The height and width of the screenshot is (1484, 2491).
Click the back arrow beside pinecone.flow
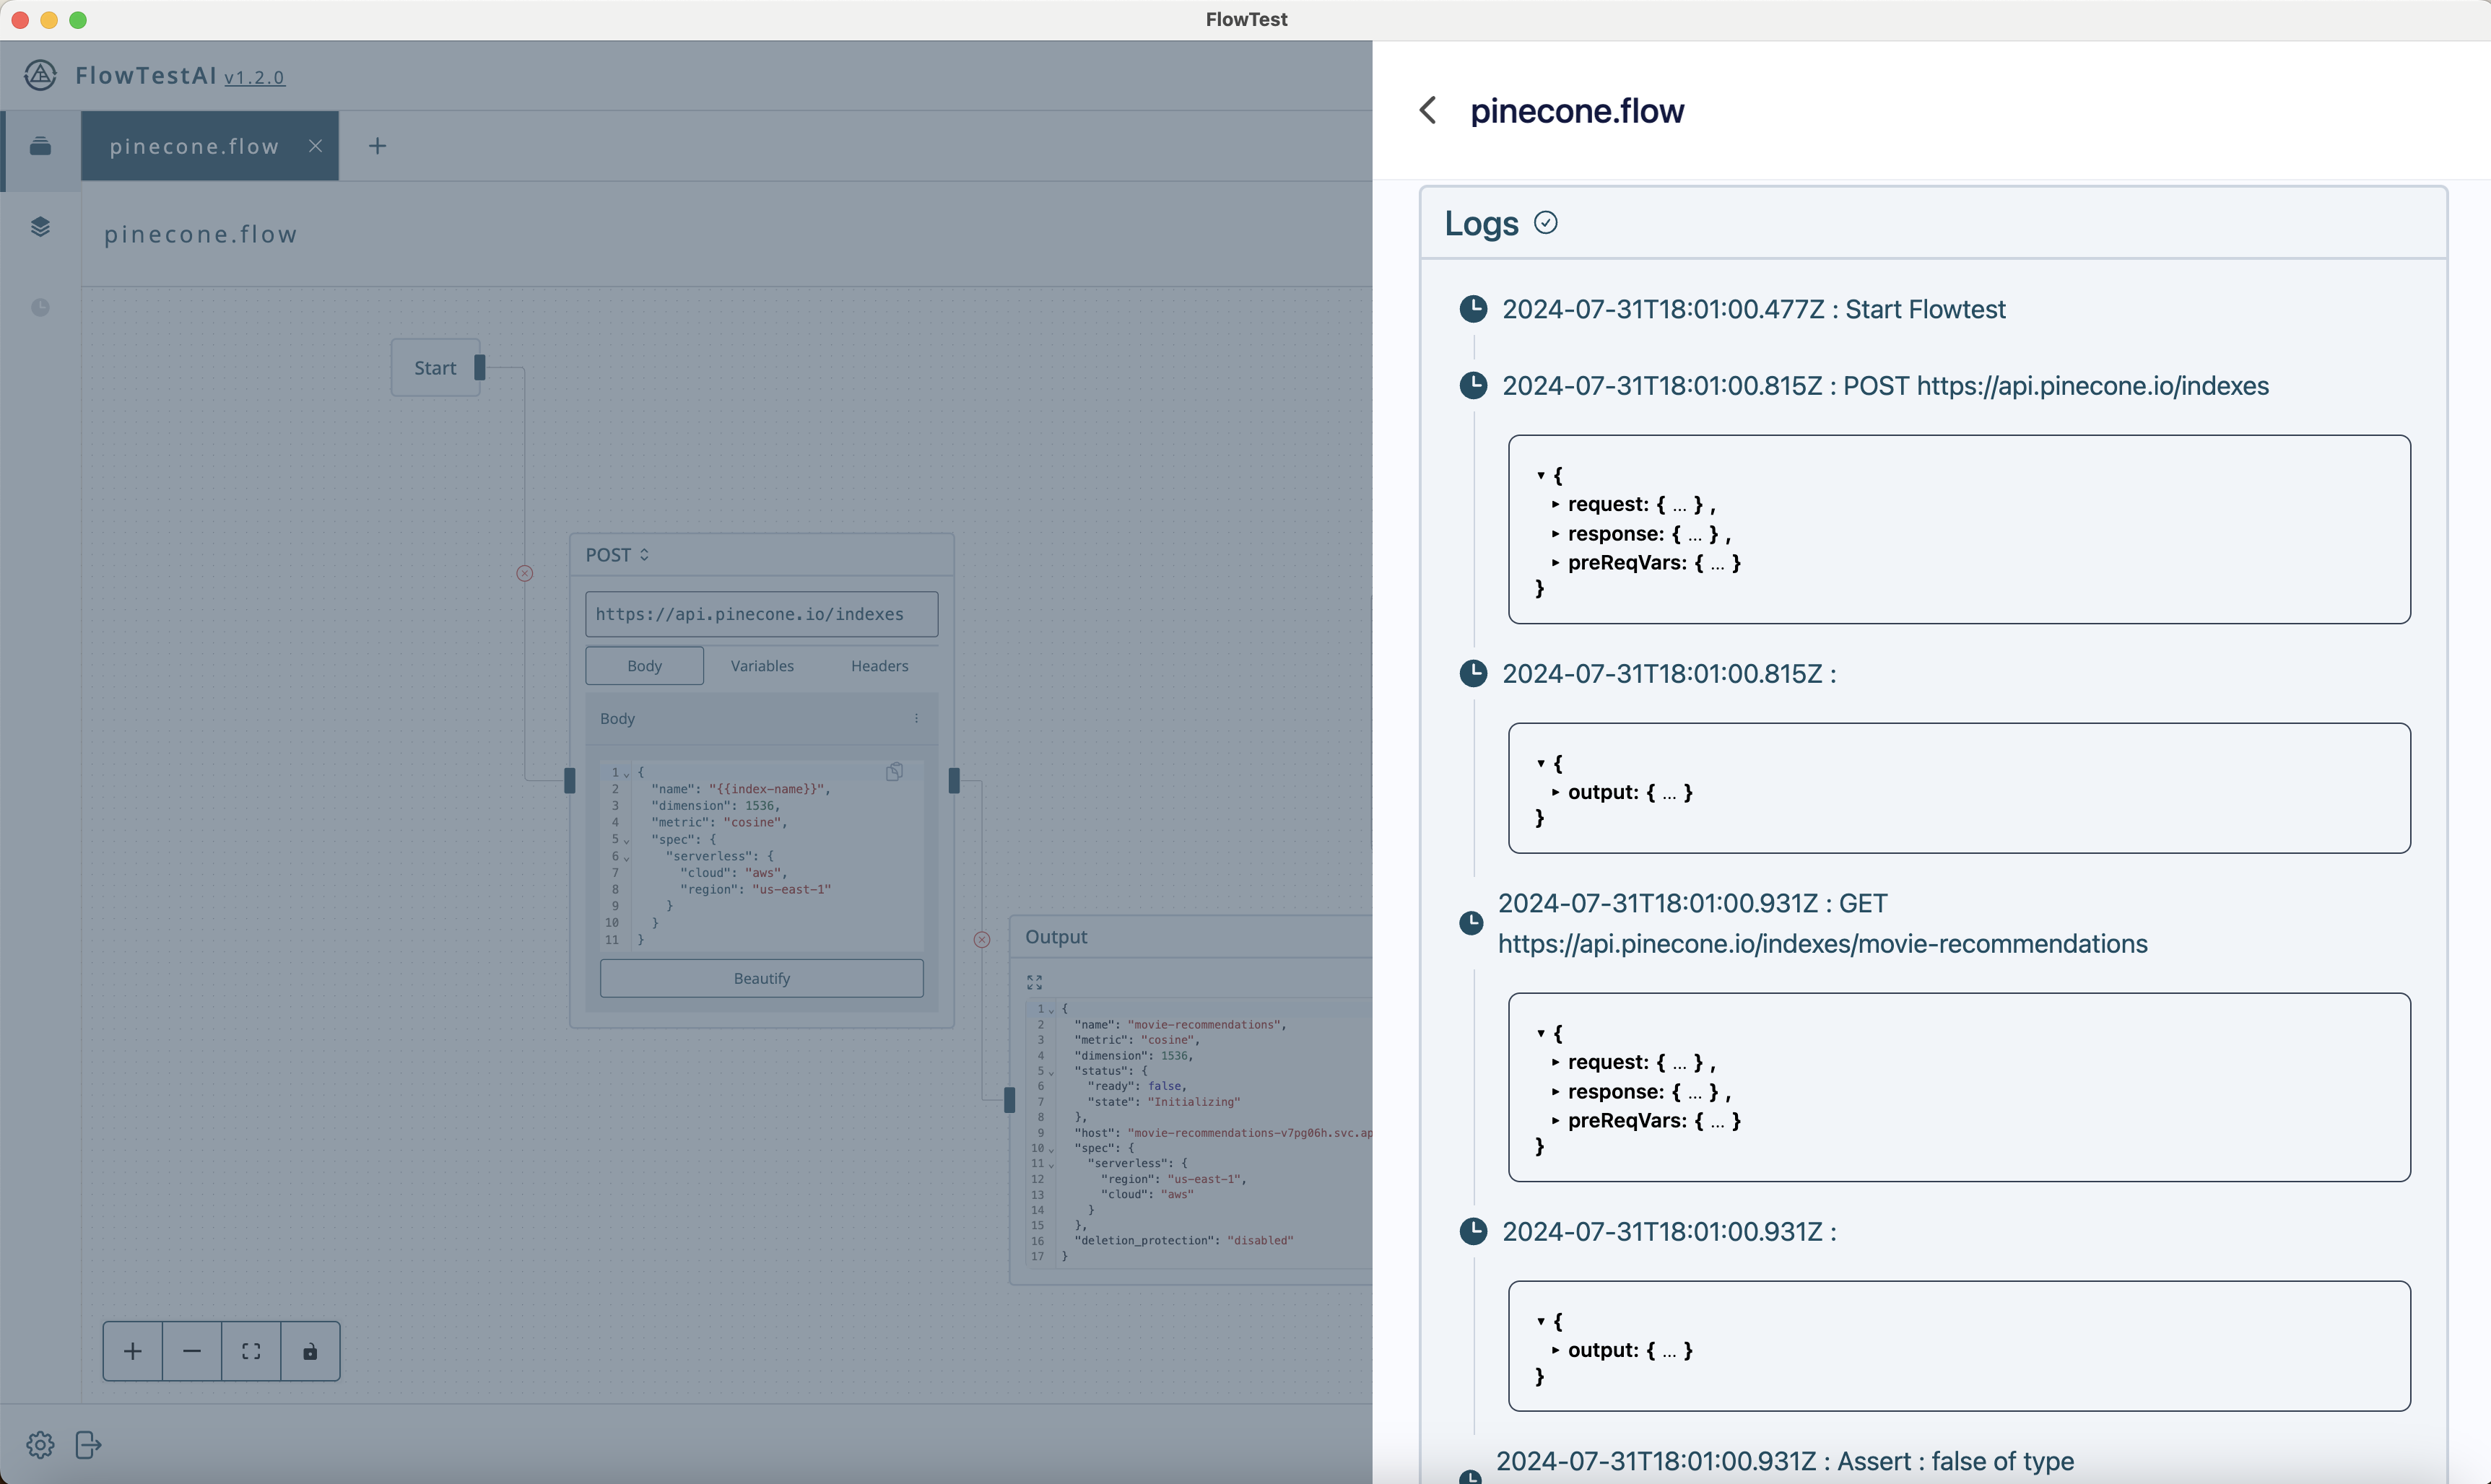[x=1428, y=110]
